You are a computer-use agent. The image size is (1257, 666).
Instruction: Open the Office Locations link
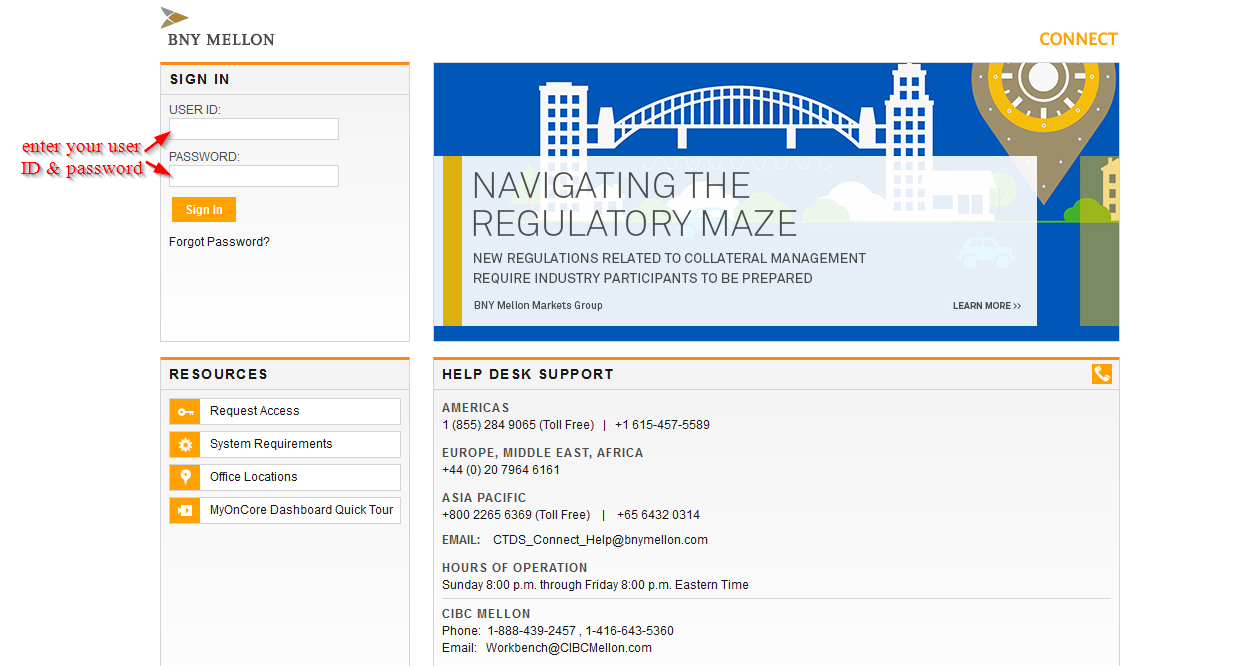[x=253, y=477]
